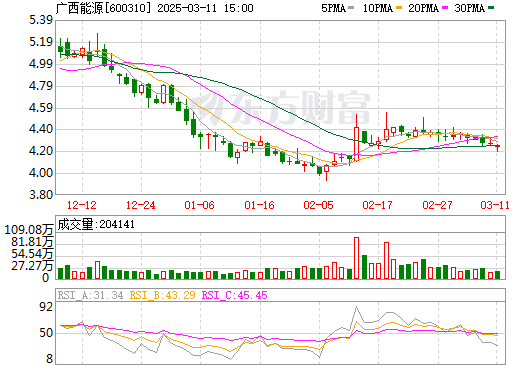Click the tallest red volume bar
This screenshot has width=520, height=365.
[x=356, y=258]
